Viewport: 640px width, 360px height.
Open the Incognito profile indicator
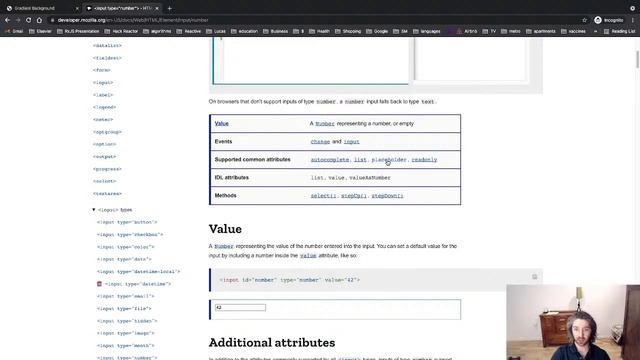click(609, 20)
